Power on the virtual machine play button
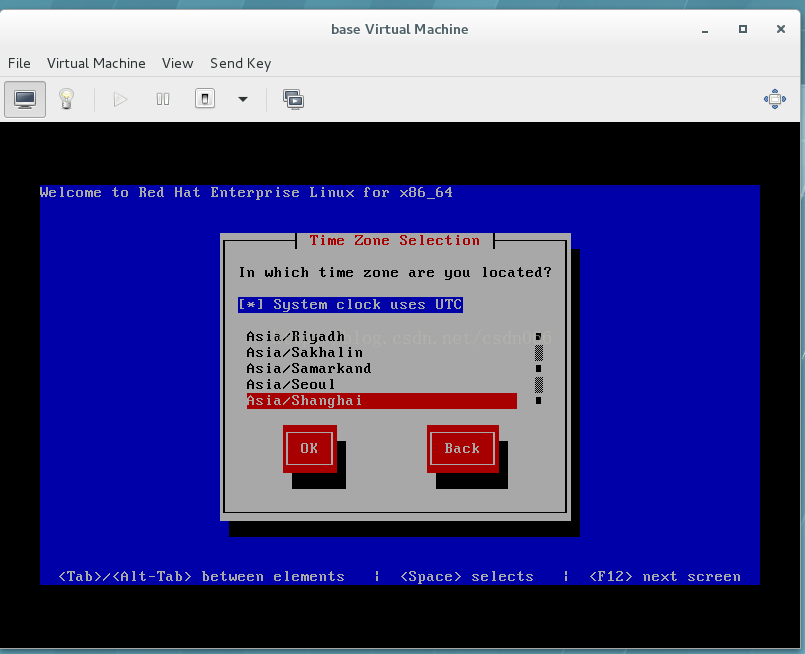Screen dimensions: 805x654 point(120,99)
